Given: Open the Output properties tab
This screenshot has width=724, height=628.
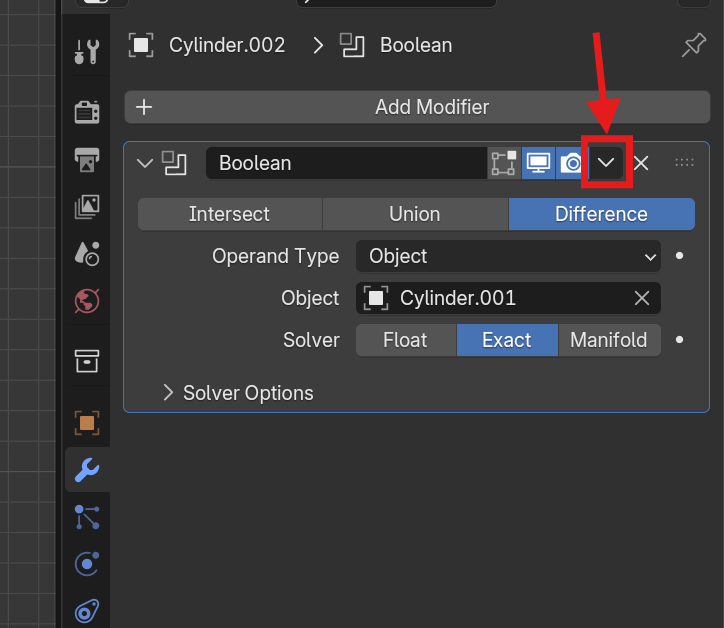Looking at the screenshot, I should [87, 160].
